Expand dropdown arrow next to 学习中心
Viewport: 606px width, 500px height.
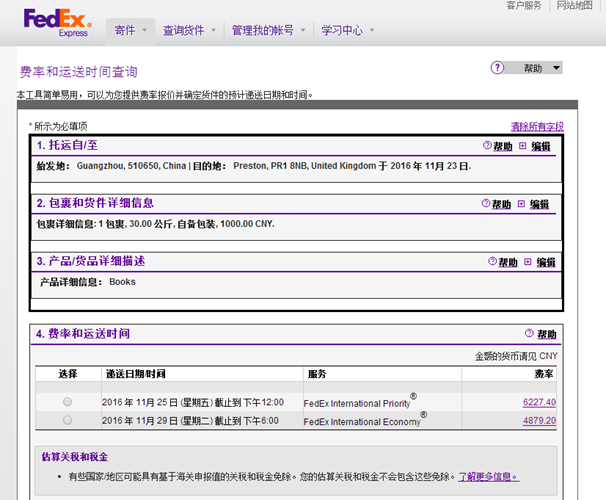372,30
